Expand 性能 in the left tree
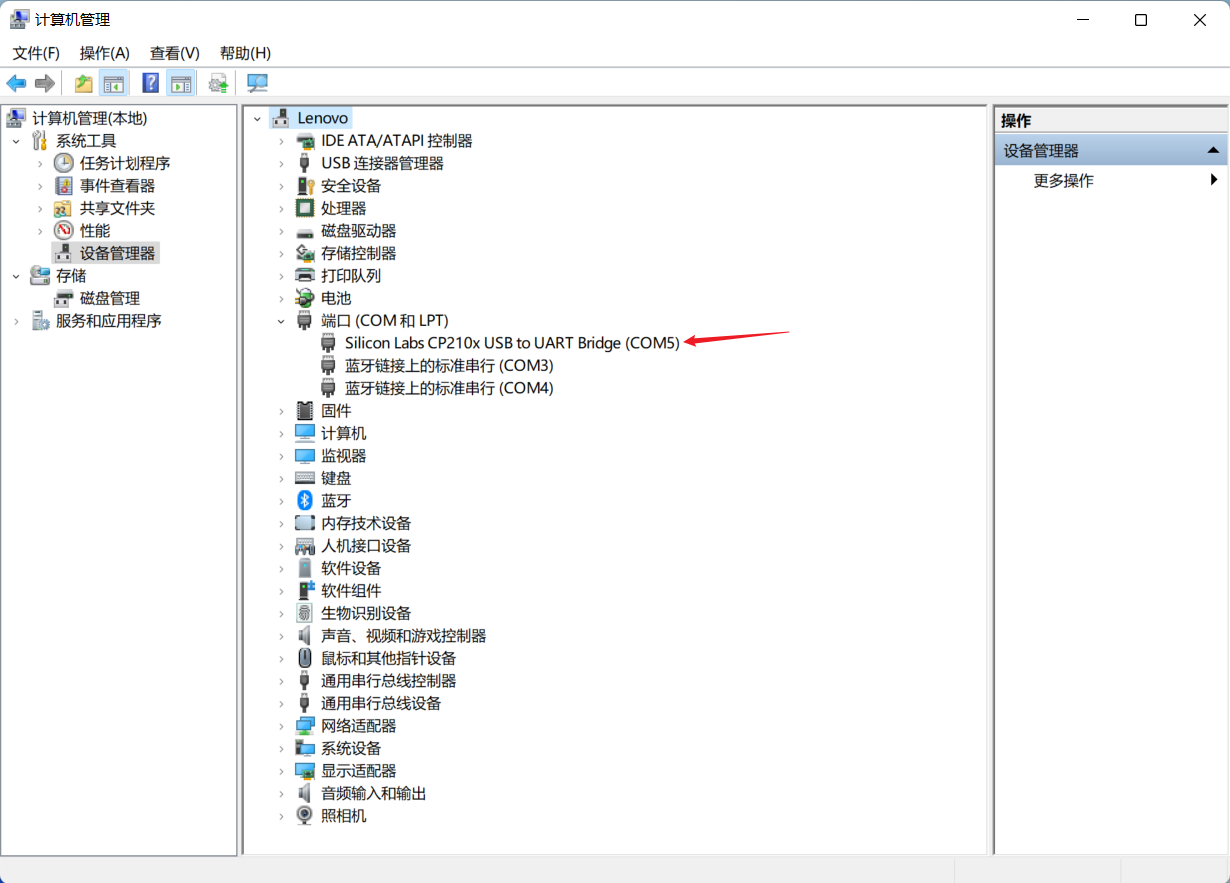The image size is (1230, 883). tap(40, 231)
